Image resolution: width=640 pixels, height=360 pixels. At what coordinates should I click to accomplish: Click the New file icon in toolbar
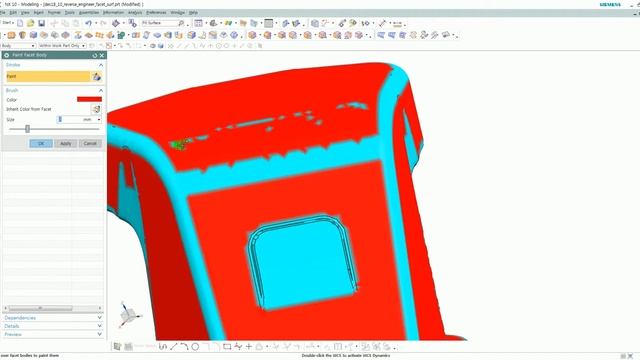click(20, 23)
